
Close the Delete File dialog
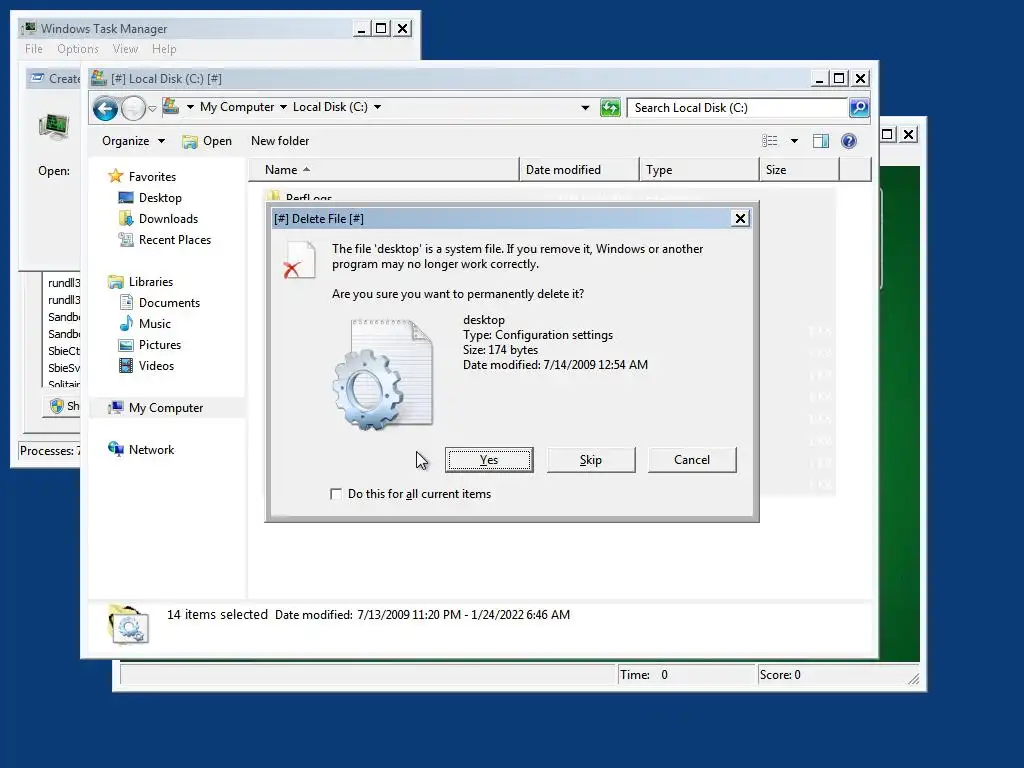[x=740, y=218]
